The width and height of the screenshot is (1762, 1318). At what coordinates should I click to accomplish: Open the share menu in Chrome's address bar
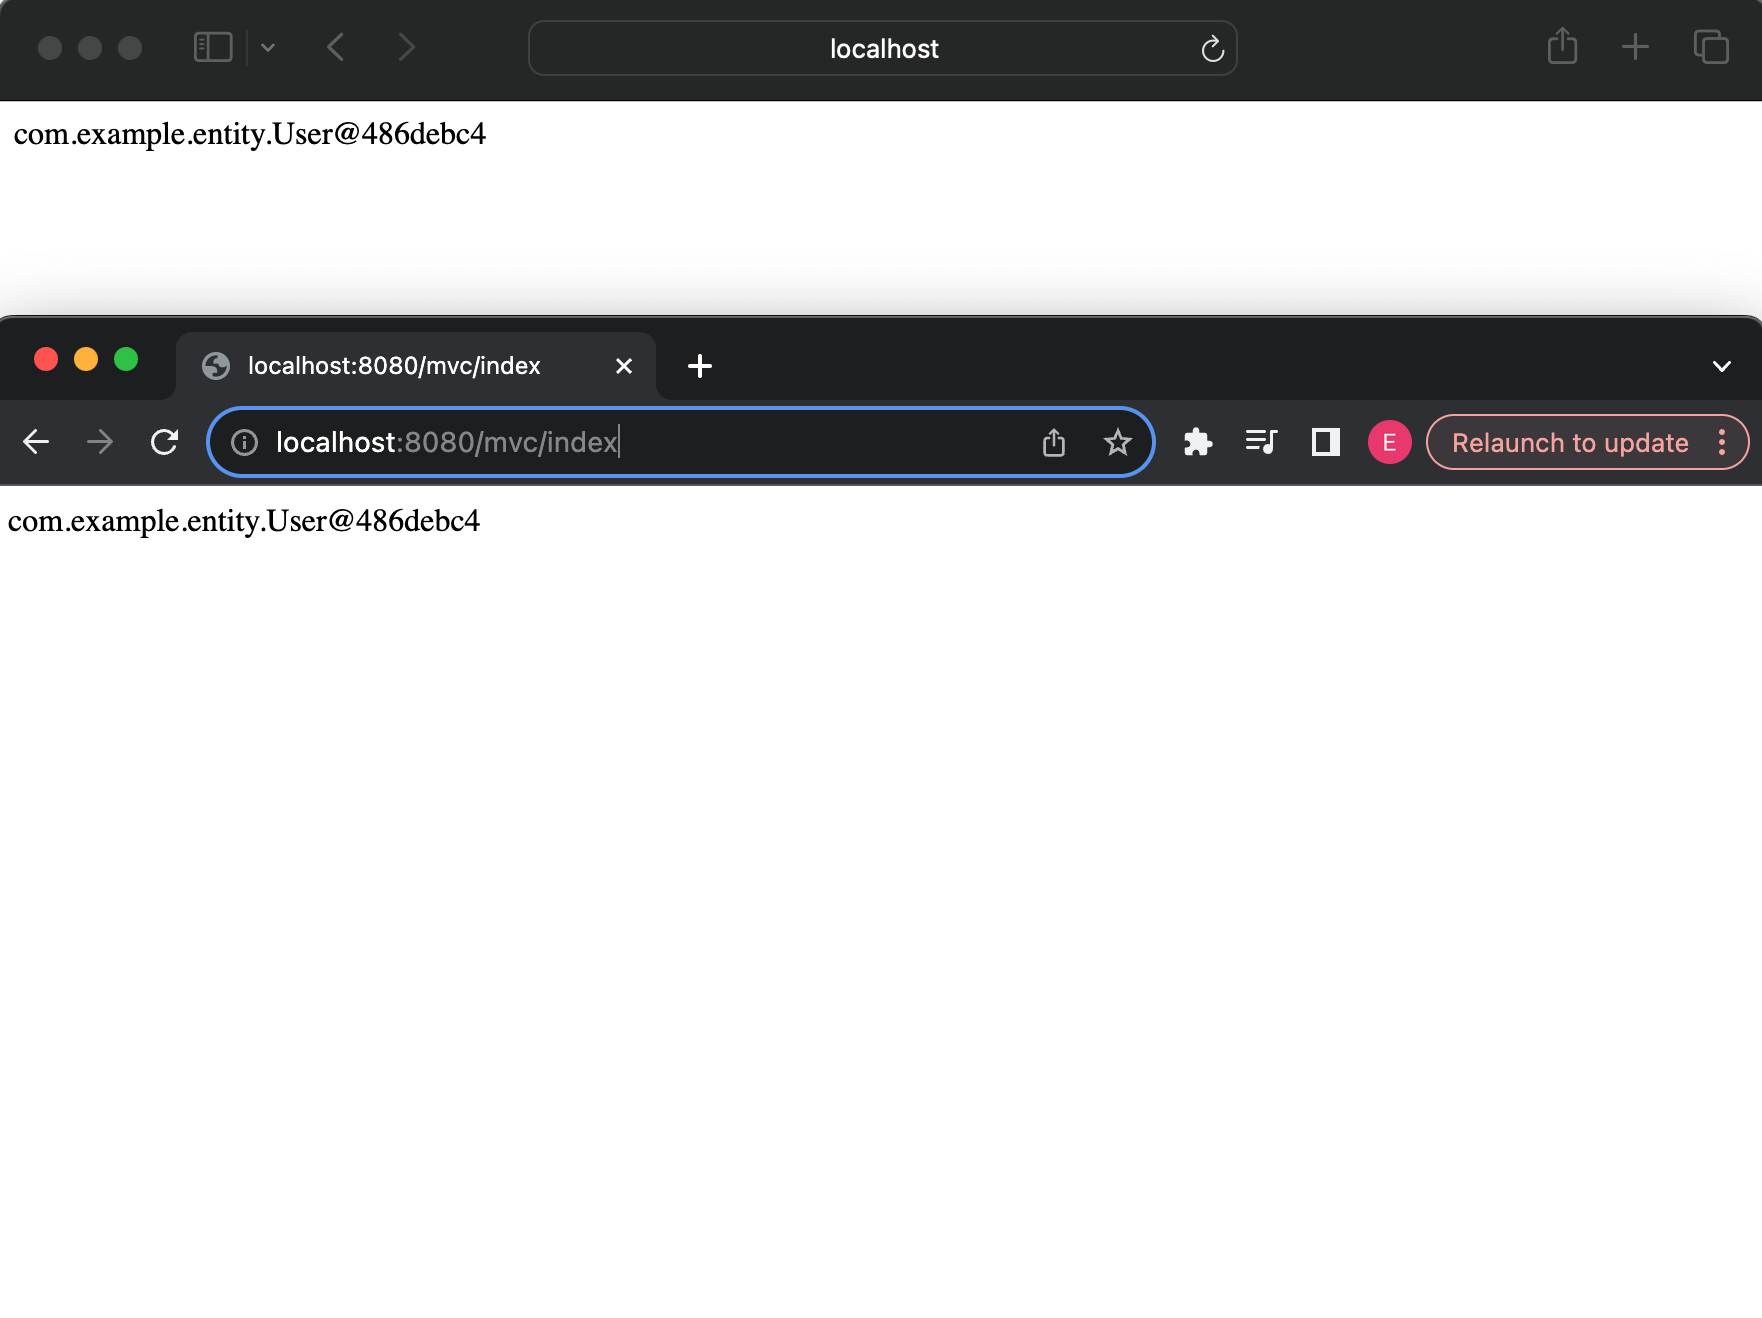point(1053,441)
